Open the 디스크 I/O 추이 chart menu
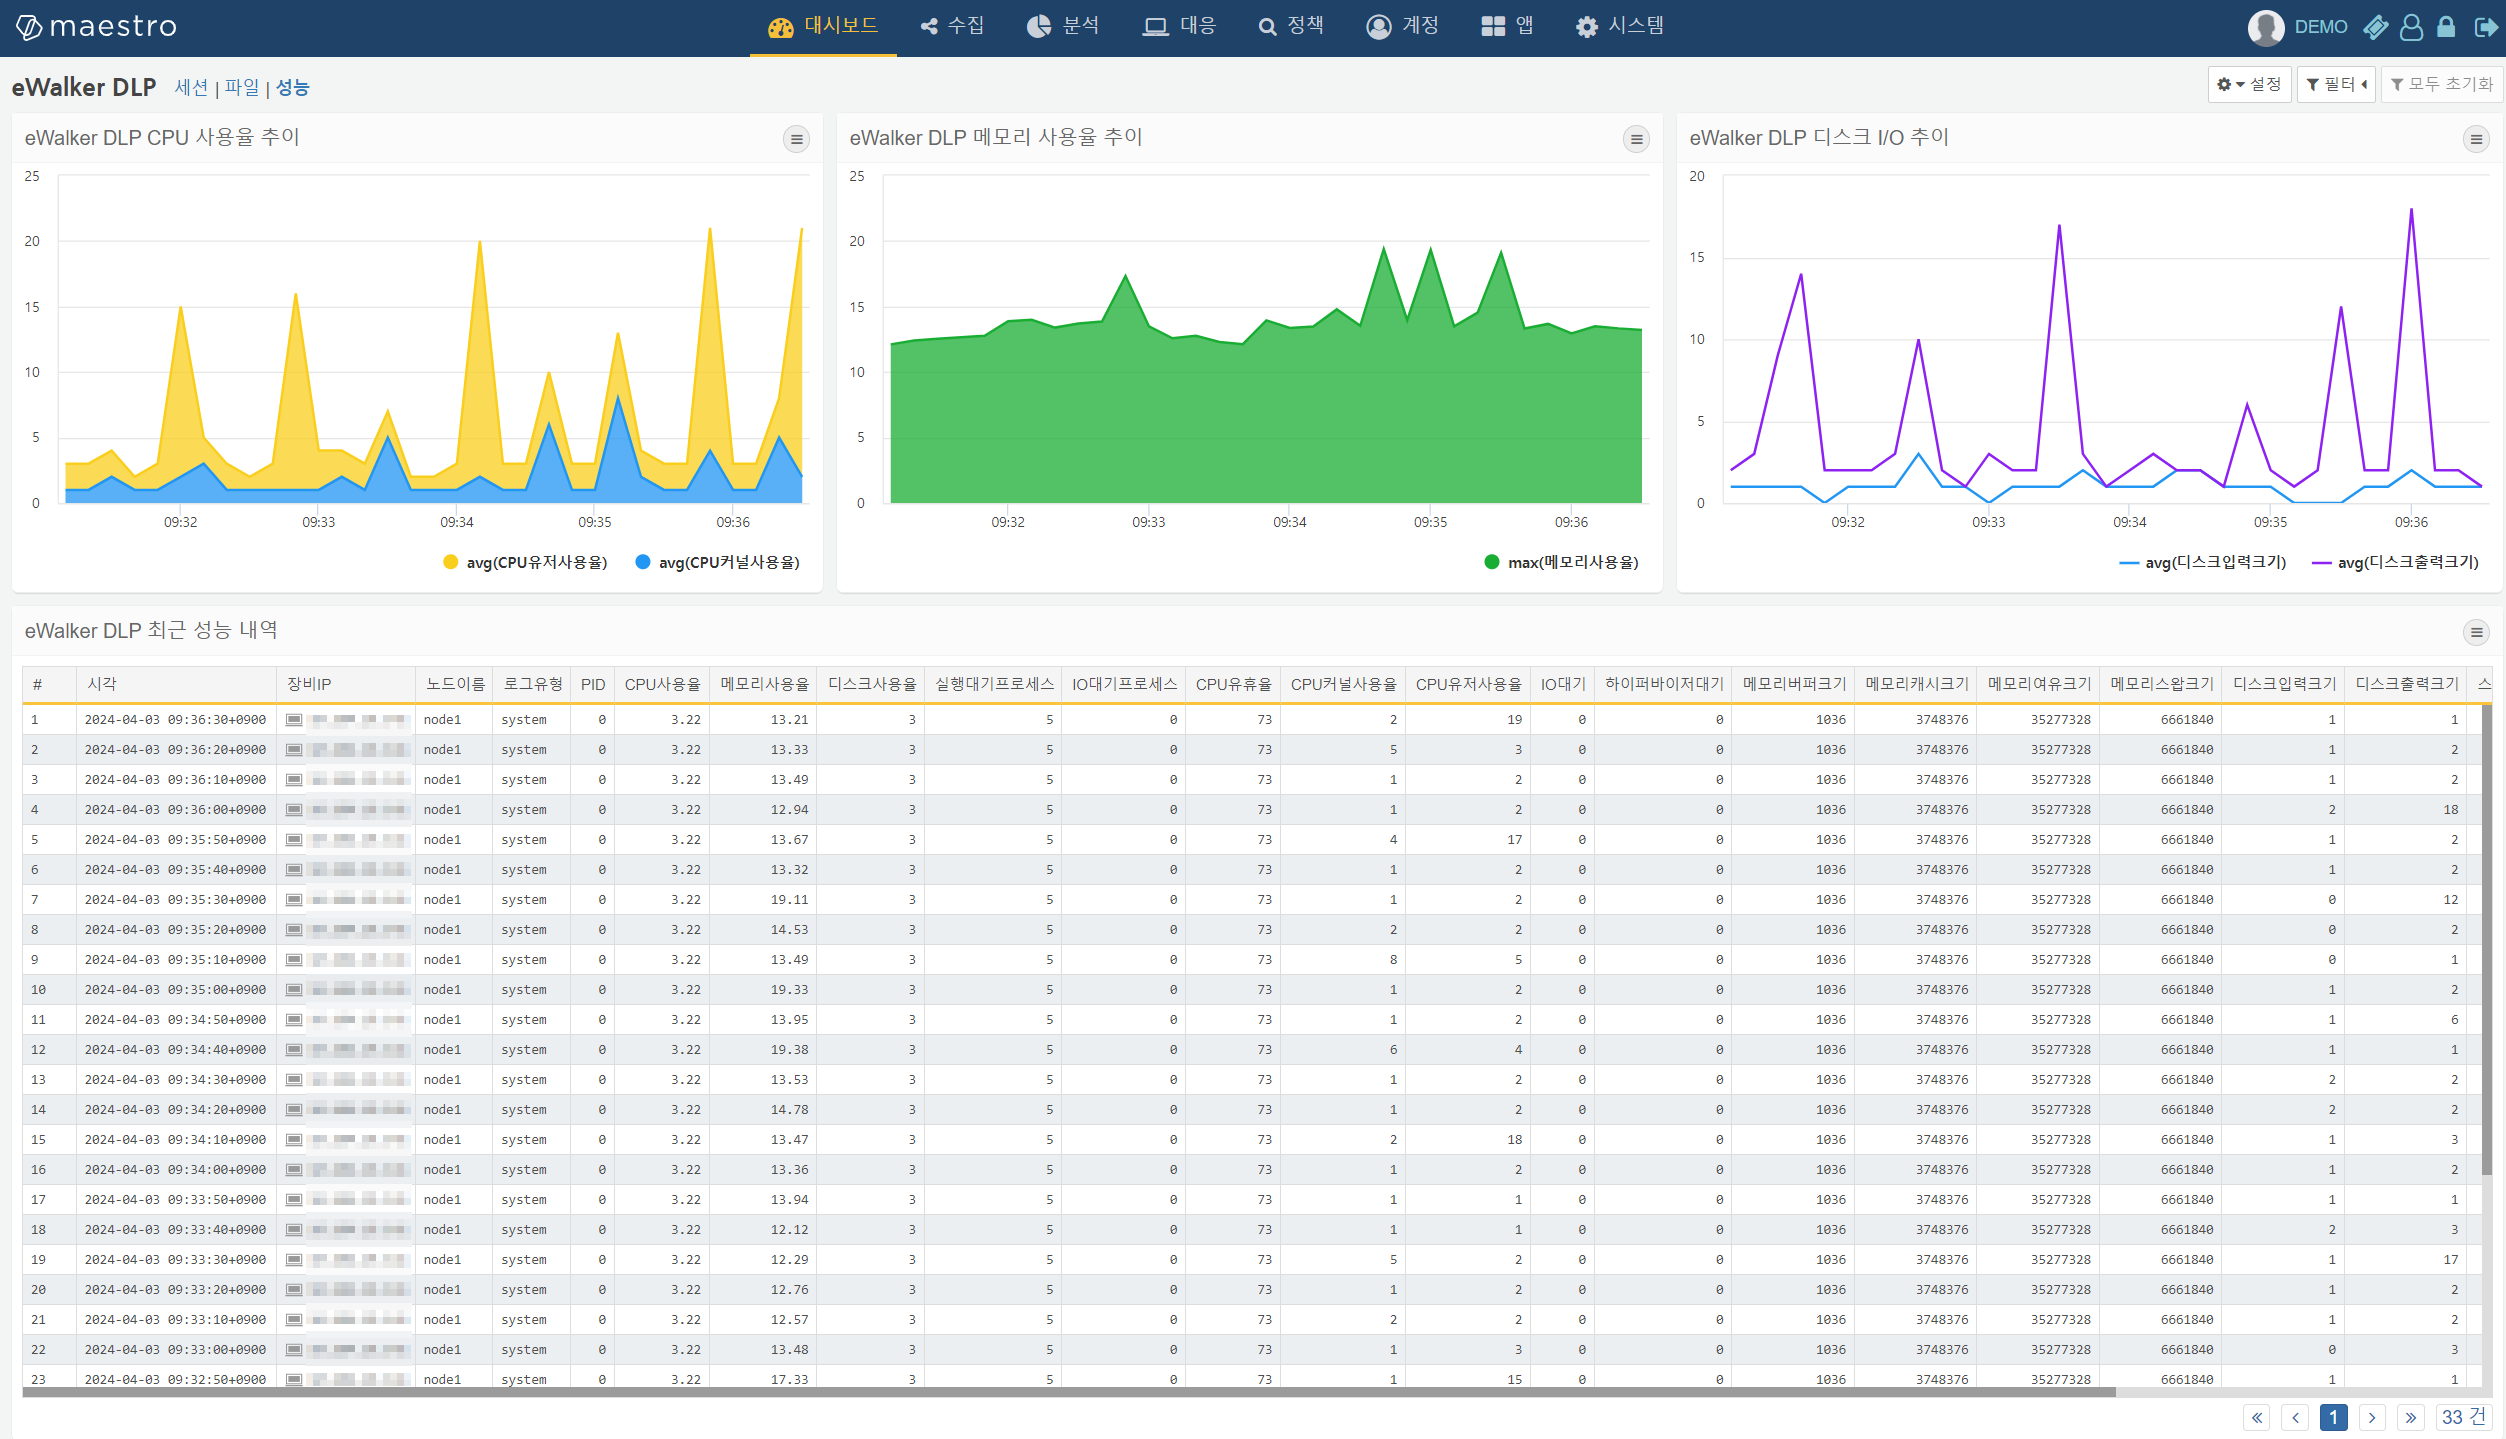 [2476, 139]
